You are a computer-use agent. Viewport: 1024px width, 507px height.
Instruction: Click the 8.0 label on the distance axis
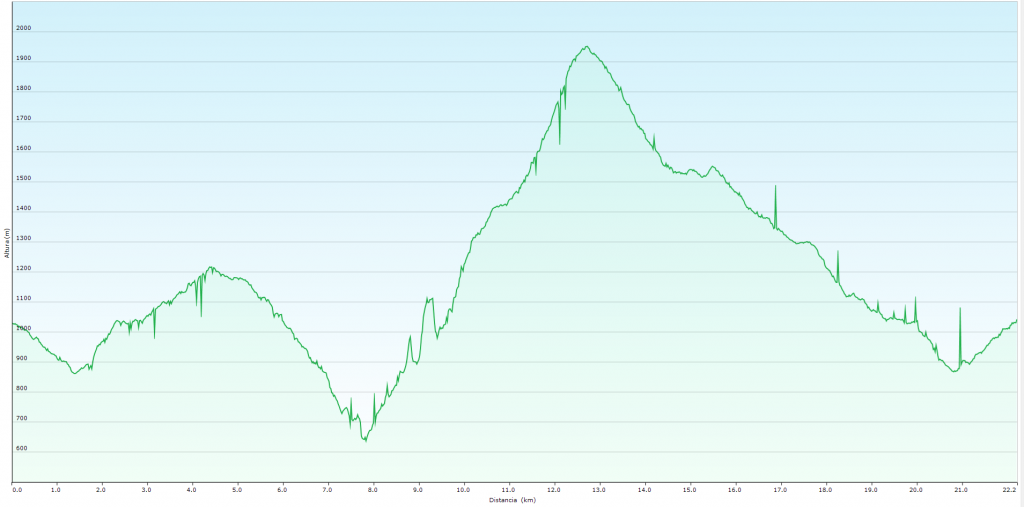(x=373, y=489)
